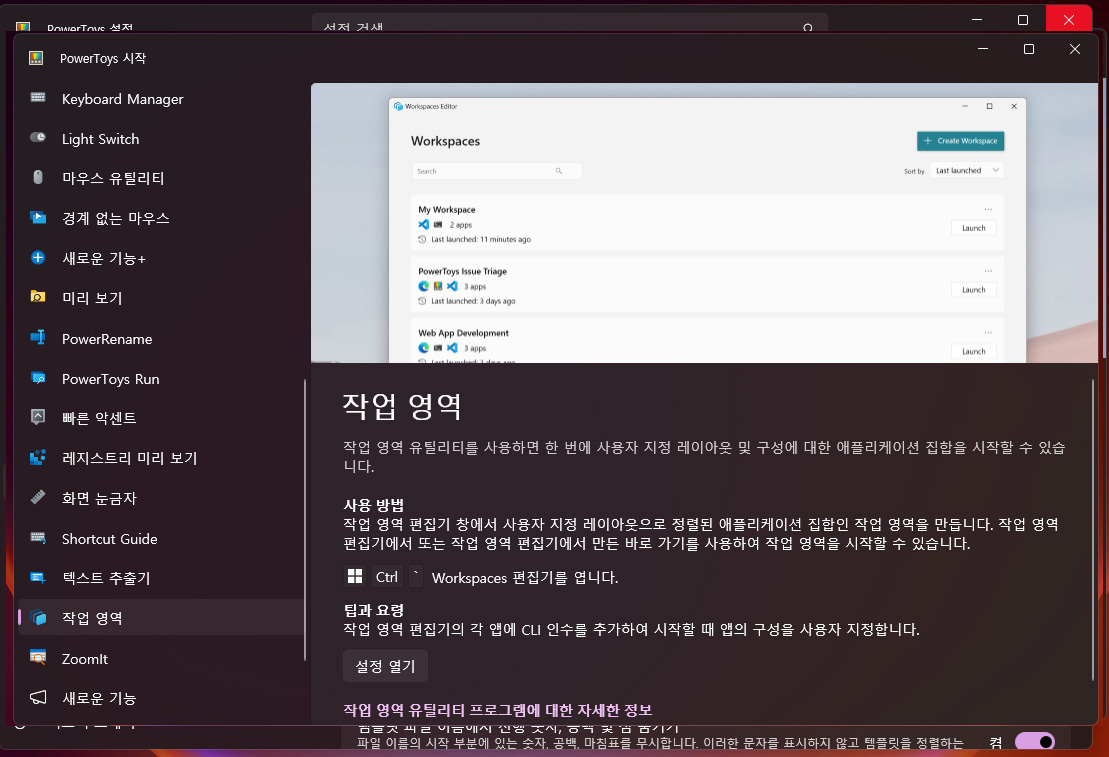Screen dimensions: 1109x757
Task: Click the Light Switch toggle icon in sidebar
Action: (38, 137)
